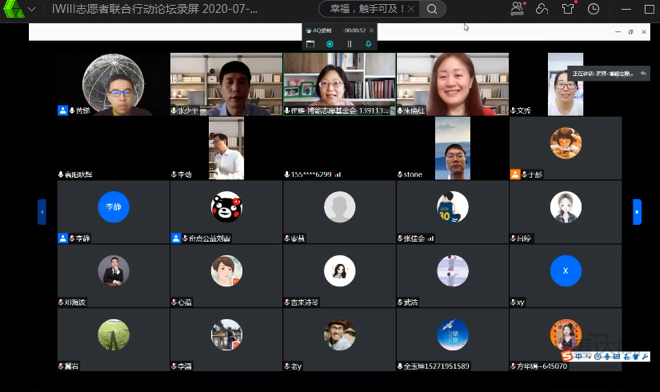Clear the search box text with the X
The height and width of the screenshot is (392, 660).
point(411,9)
